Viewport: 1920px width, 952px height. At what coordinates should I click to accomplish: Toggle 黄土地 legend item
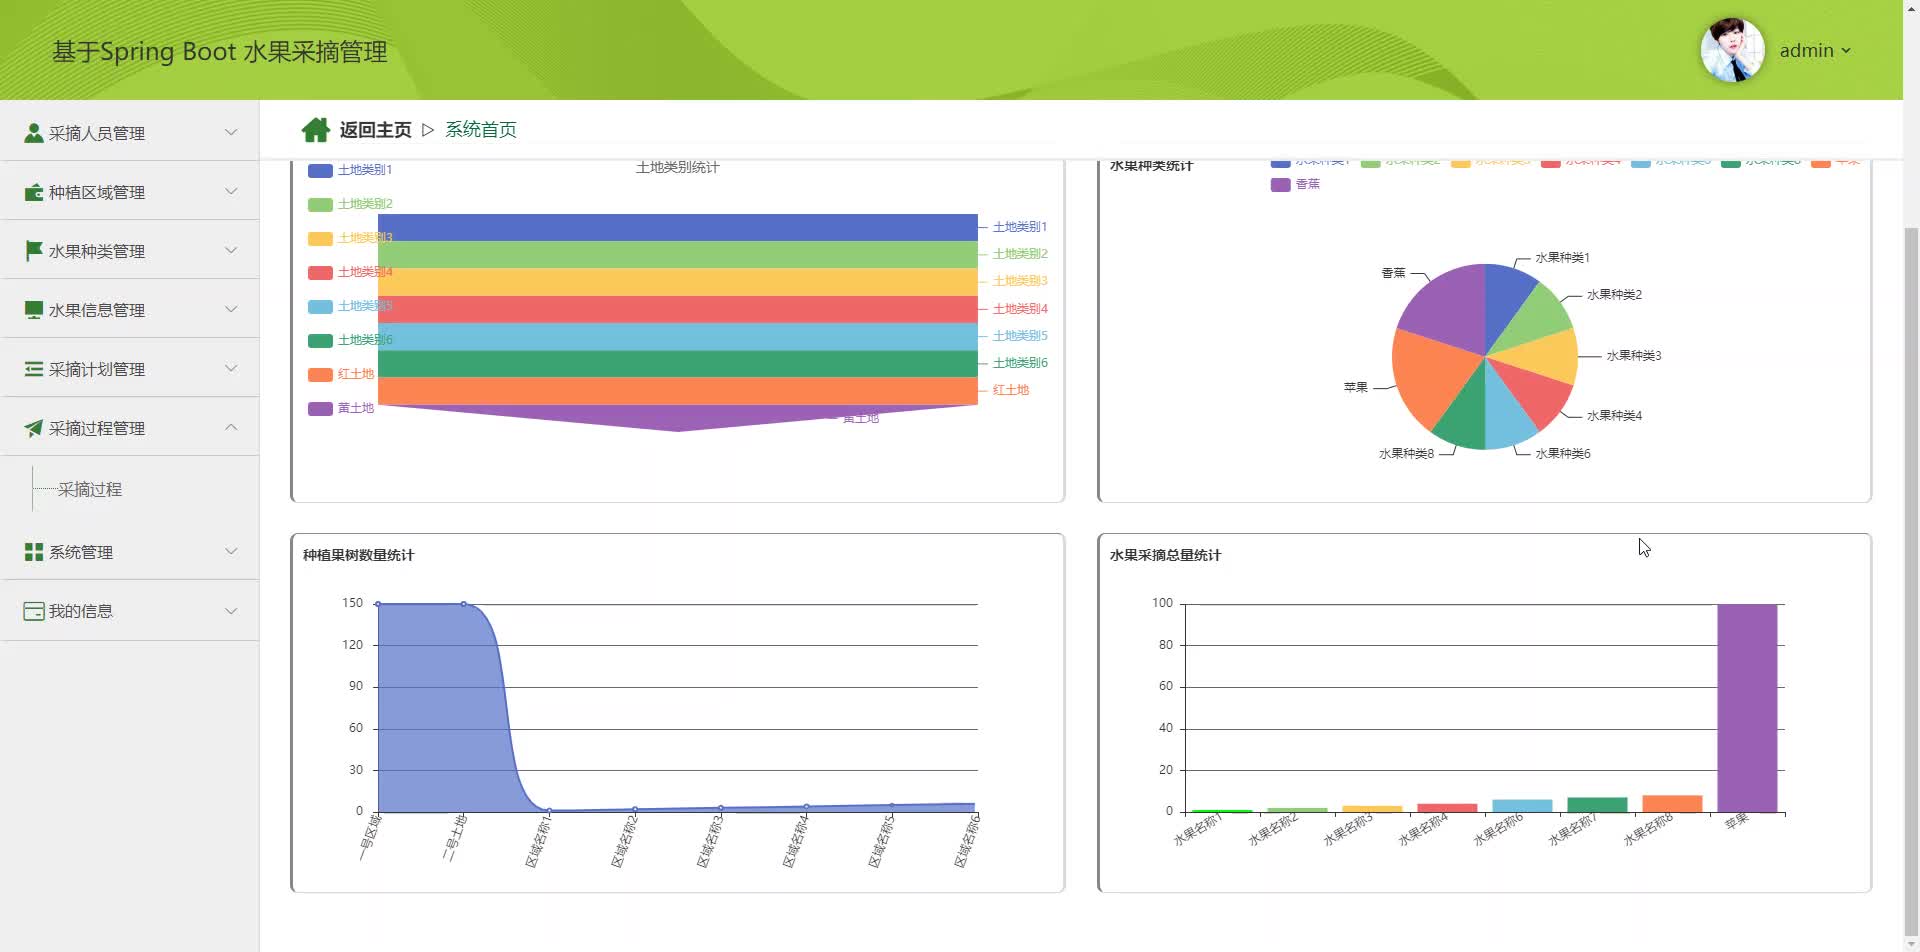pyautogui.click(x=341, y=408)
